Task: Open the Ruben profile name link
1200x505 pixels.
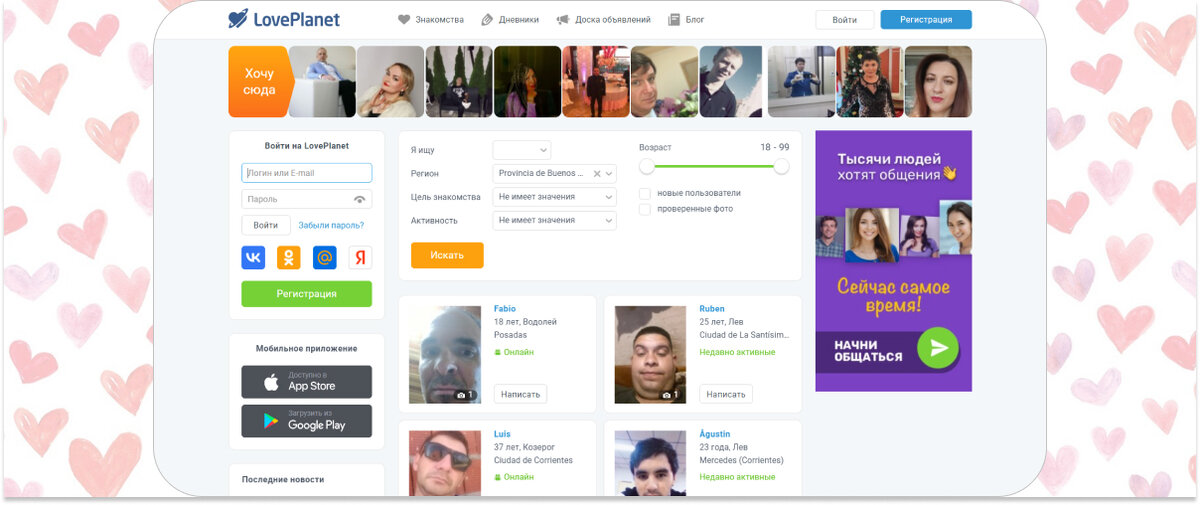Action: (x=712, y=309)
